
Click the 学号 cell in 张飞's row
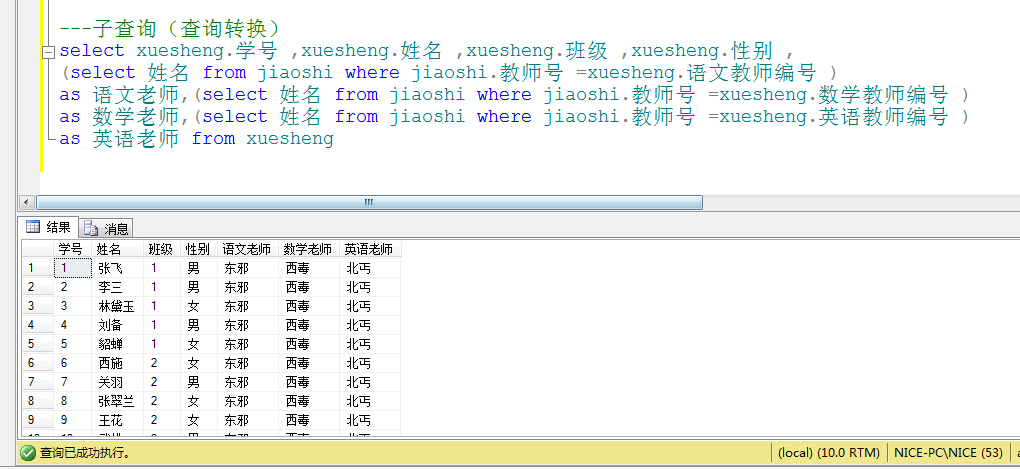(x=72, y=268)
